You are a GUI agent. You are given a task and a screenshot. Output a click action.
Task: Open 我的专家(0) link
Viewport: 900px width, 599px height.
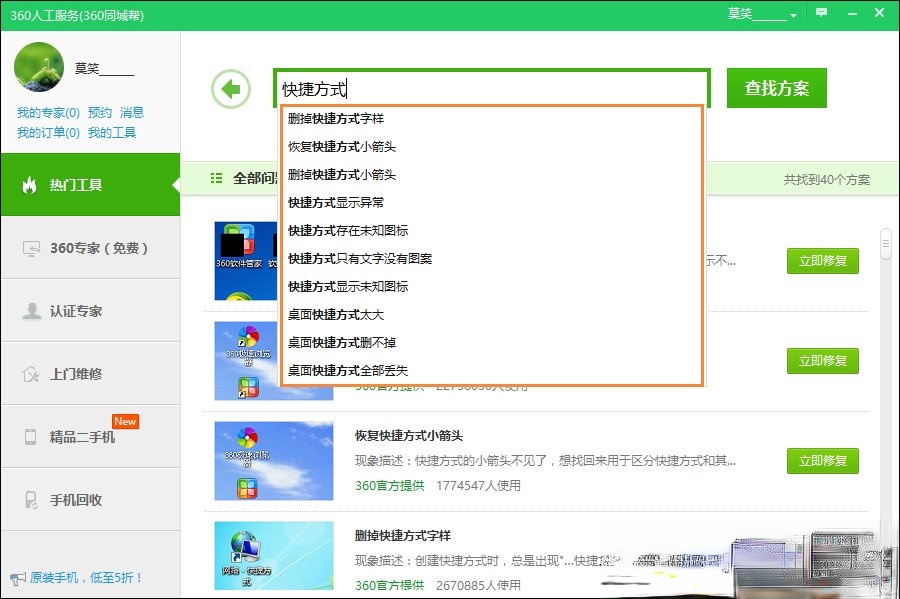pos(48,112)
